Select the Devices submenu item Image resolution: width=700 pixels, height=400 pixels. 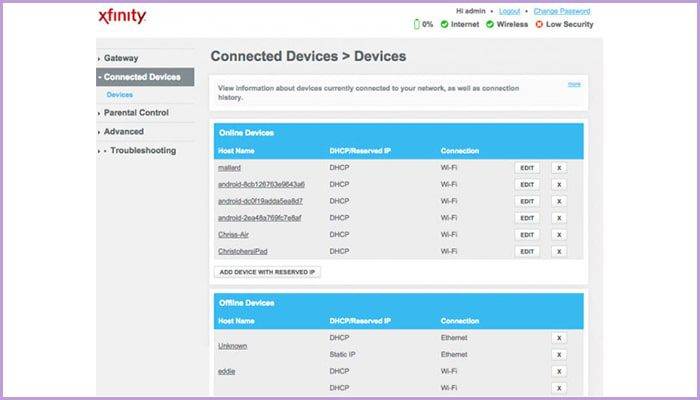120,95
